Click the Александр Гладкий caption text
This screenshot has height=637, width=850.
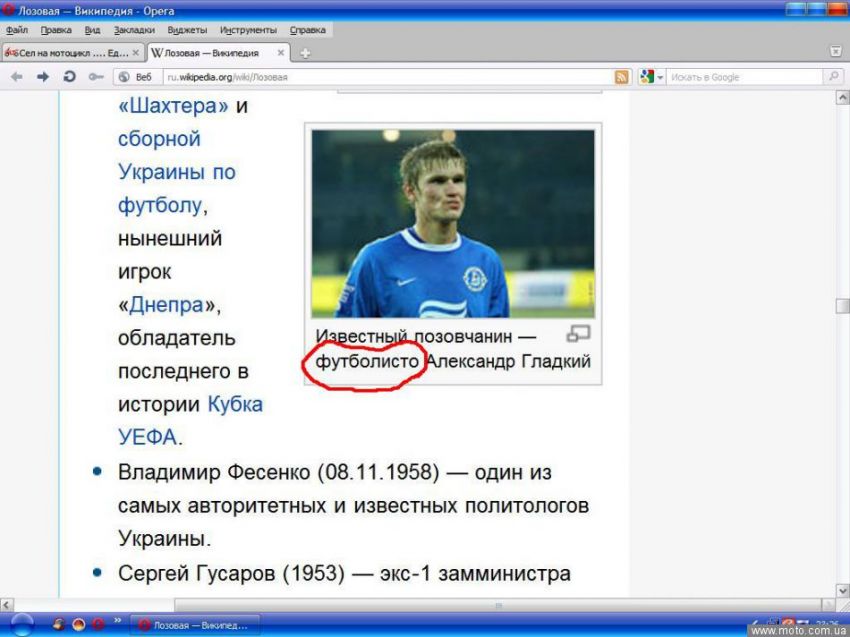pyautogui.click(x=508, y=361)
